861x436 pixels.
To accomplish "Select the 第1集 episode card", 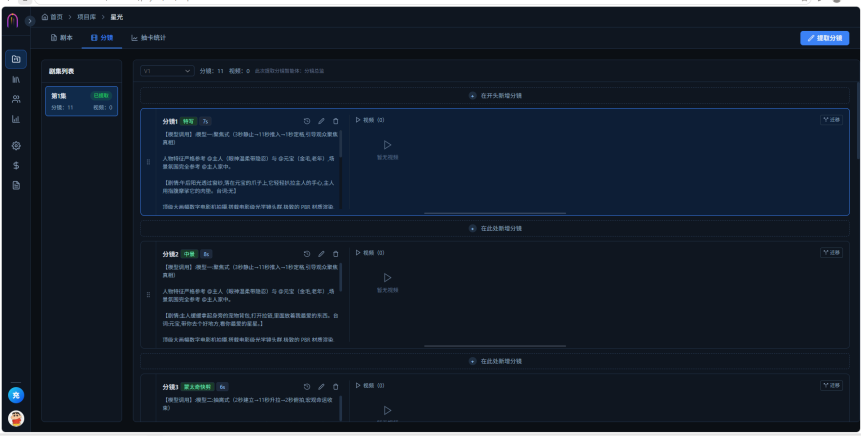I will click(81, 101).
